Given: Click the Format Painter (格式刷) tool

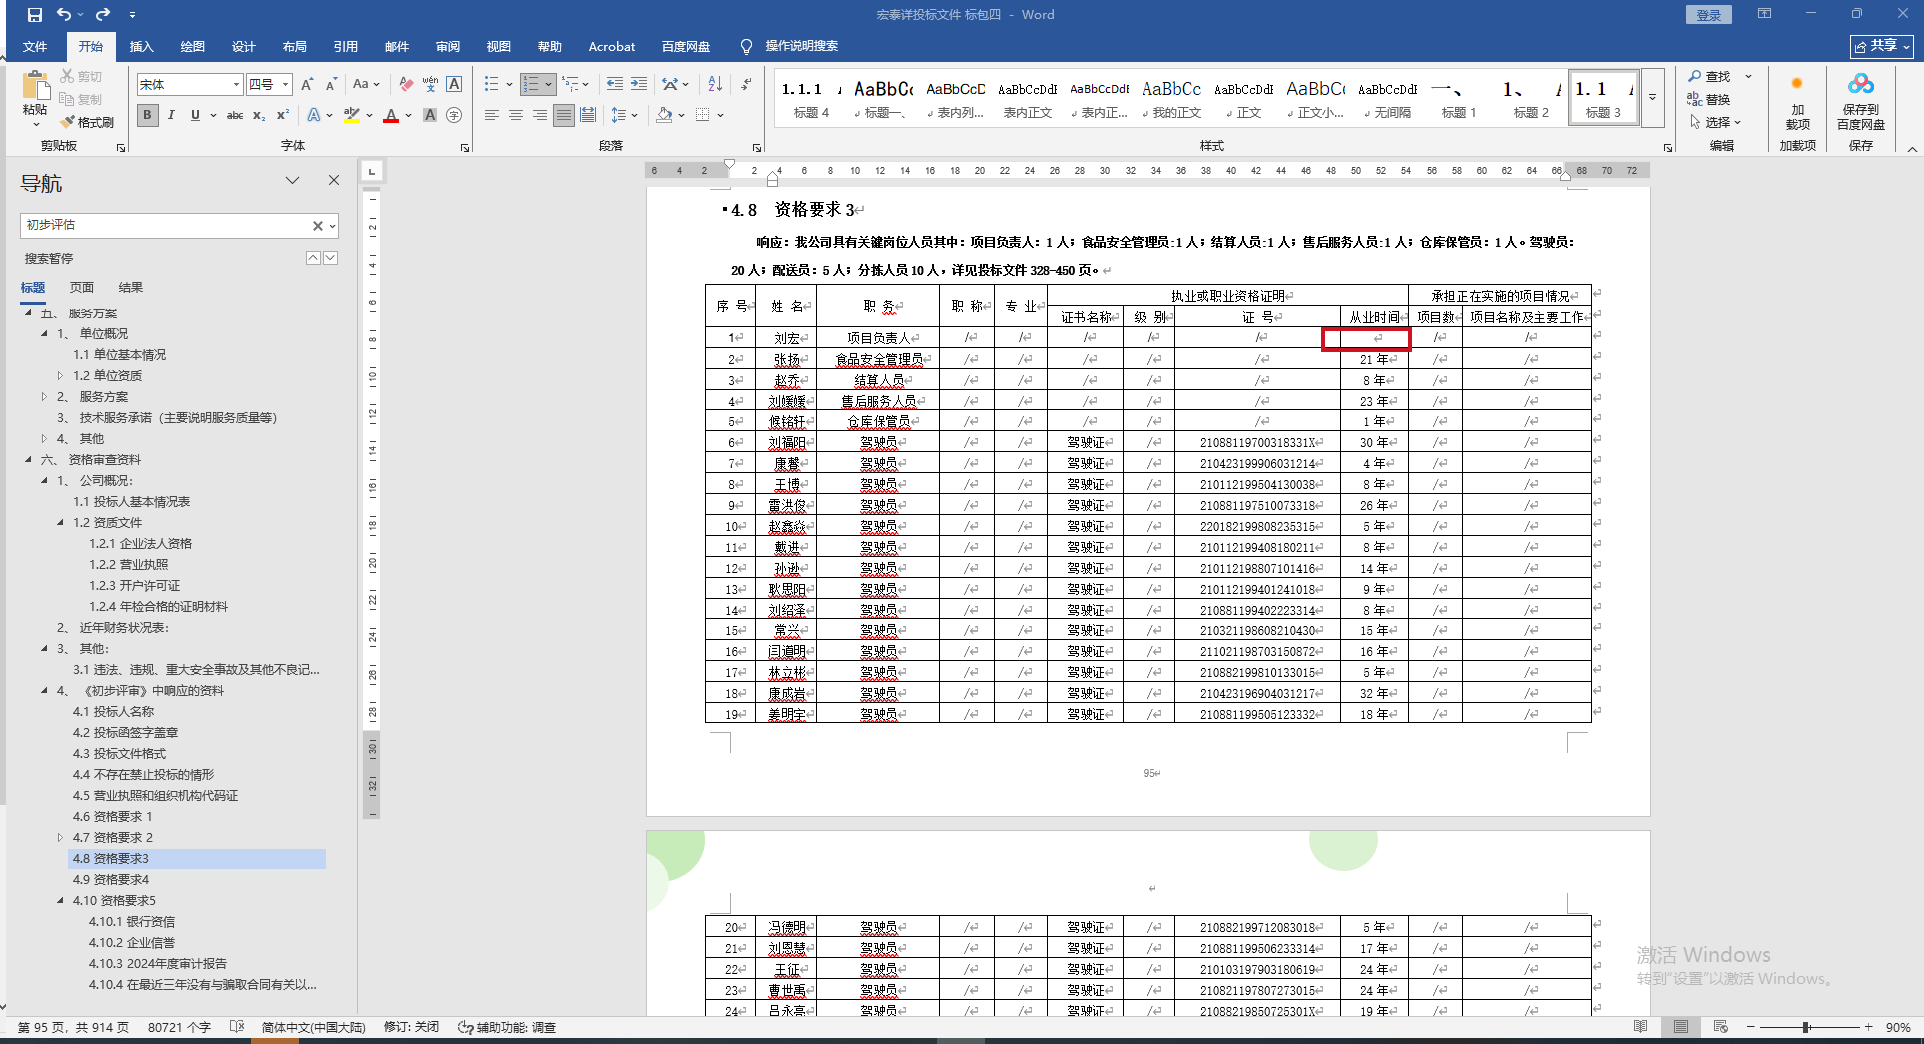Looking at the screenshot, I should (x=87, y=122).
